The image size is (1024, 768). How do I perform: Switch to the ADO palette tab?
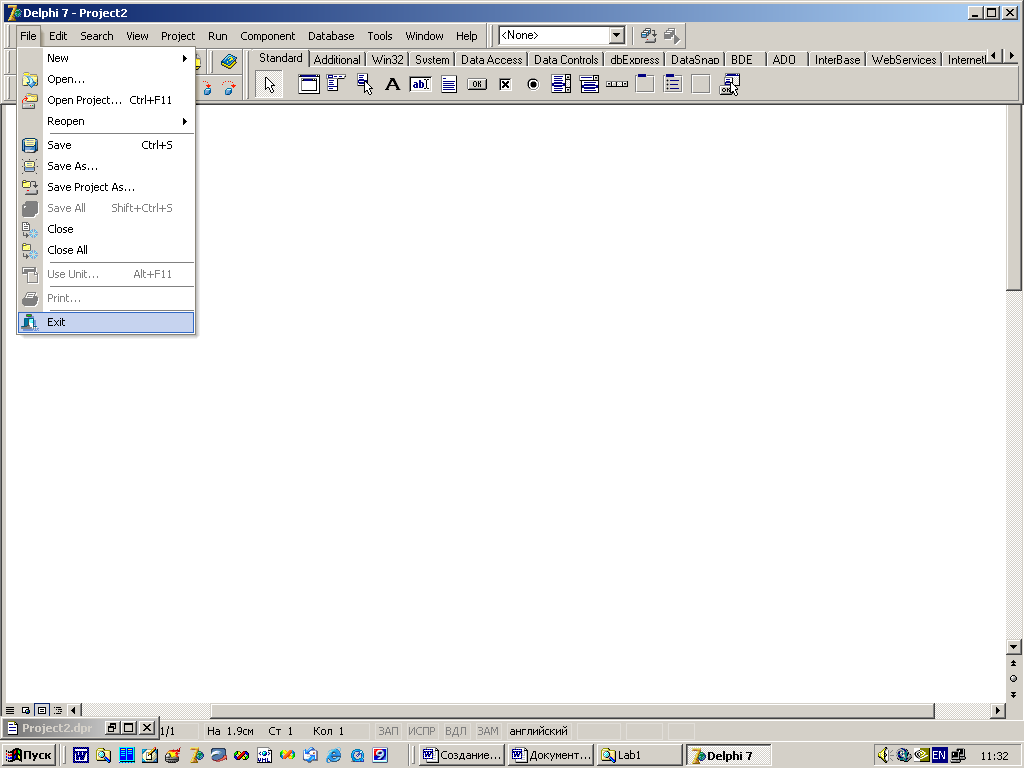[784, 59]
